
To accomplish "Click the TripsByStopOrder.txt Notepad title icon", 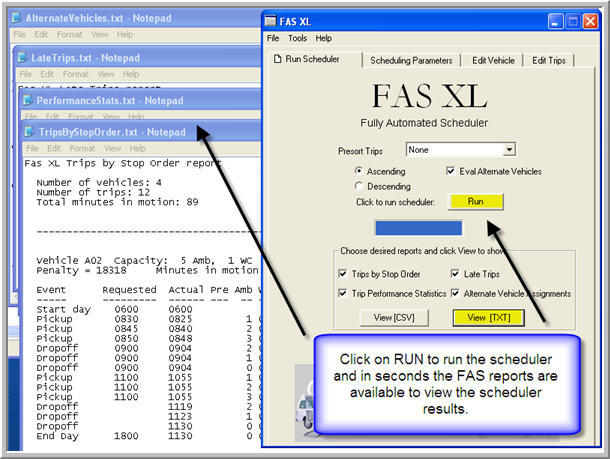I will 30,132.
